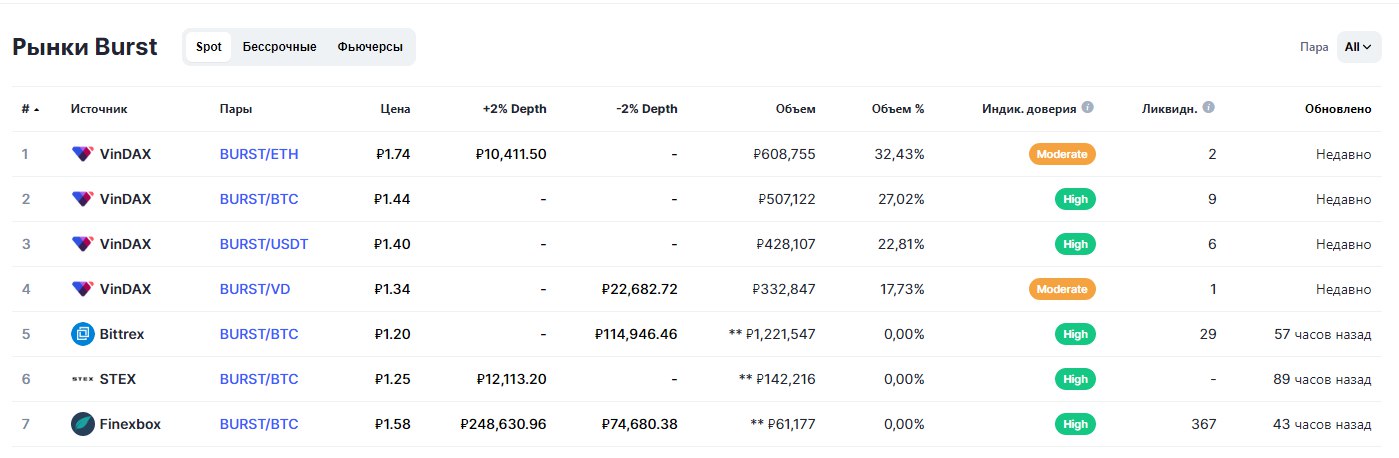Click the depth value ₽10,411.50
The width and height of the screenshot is (1399, 458).
pyautogui.click(x=511, y=154)
